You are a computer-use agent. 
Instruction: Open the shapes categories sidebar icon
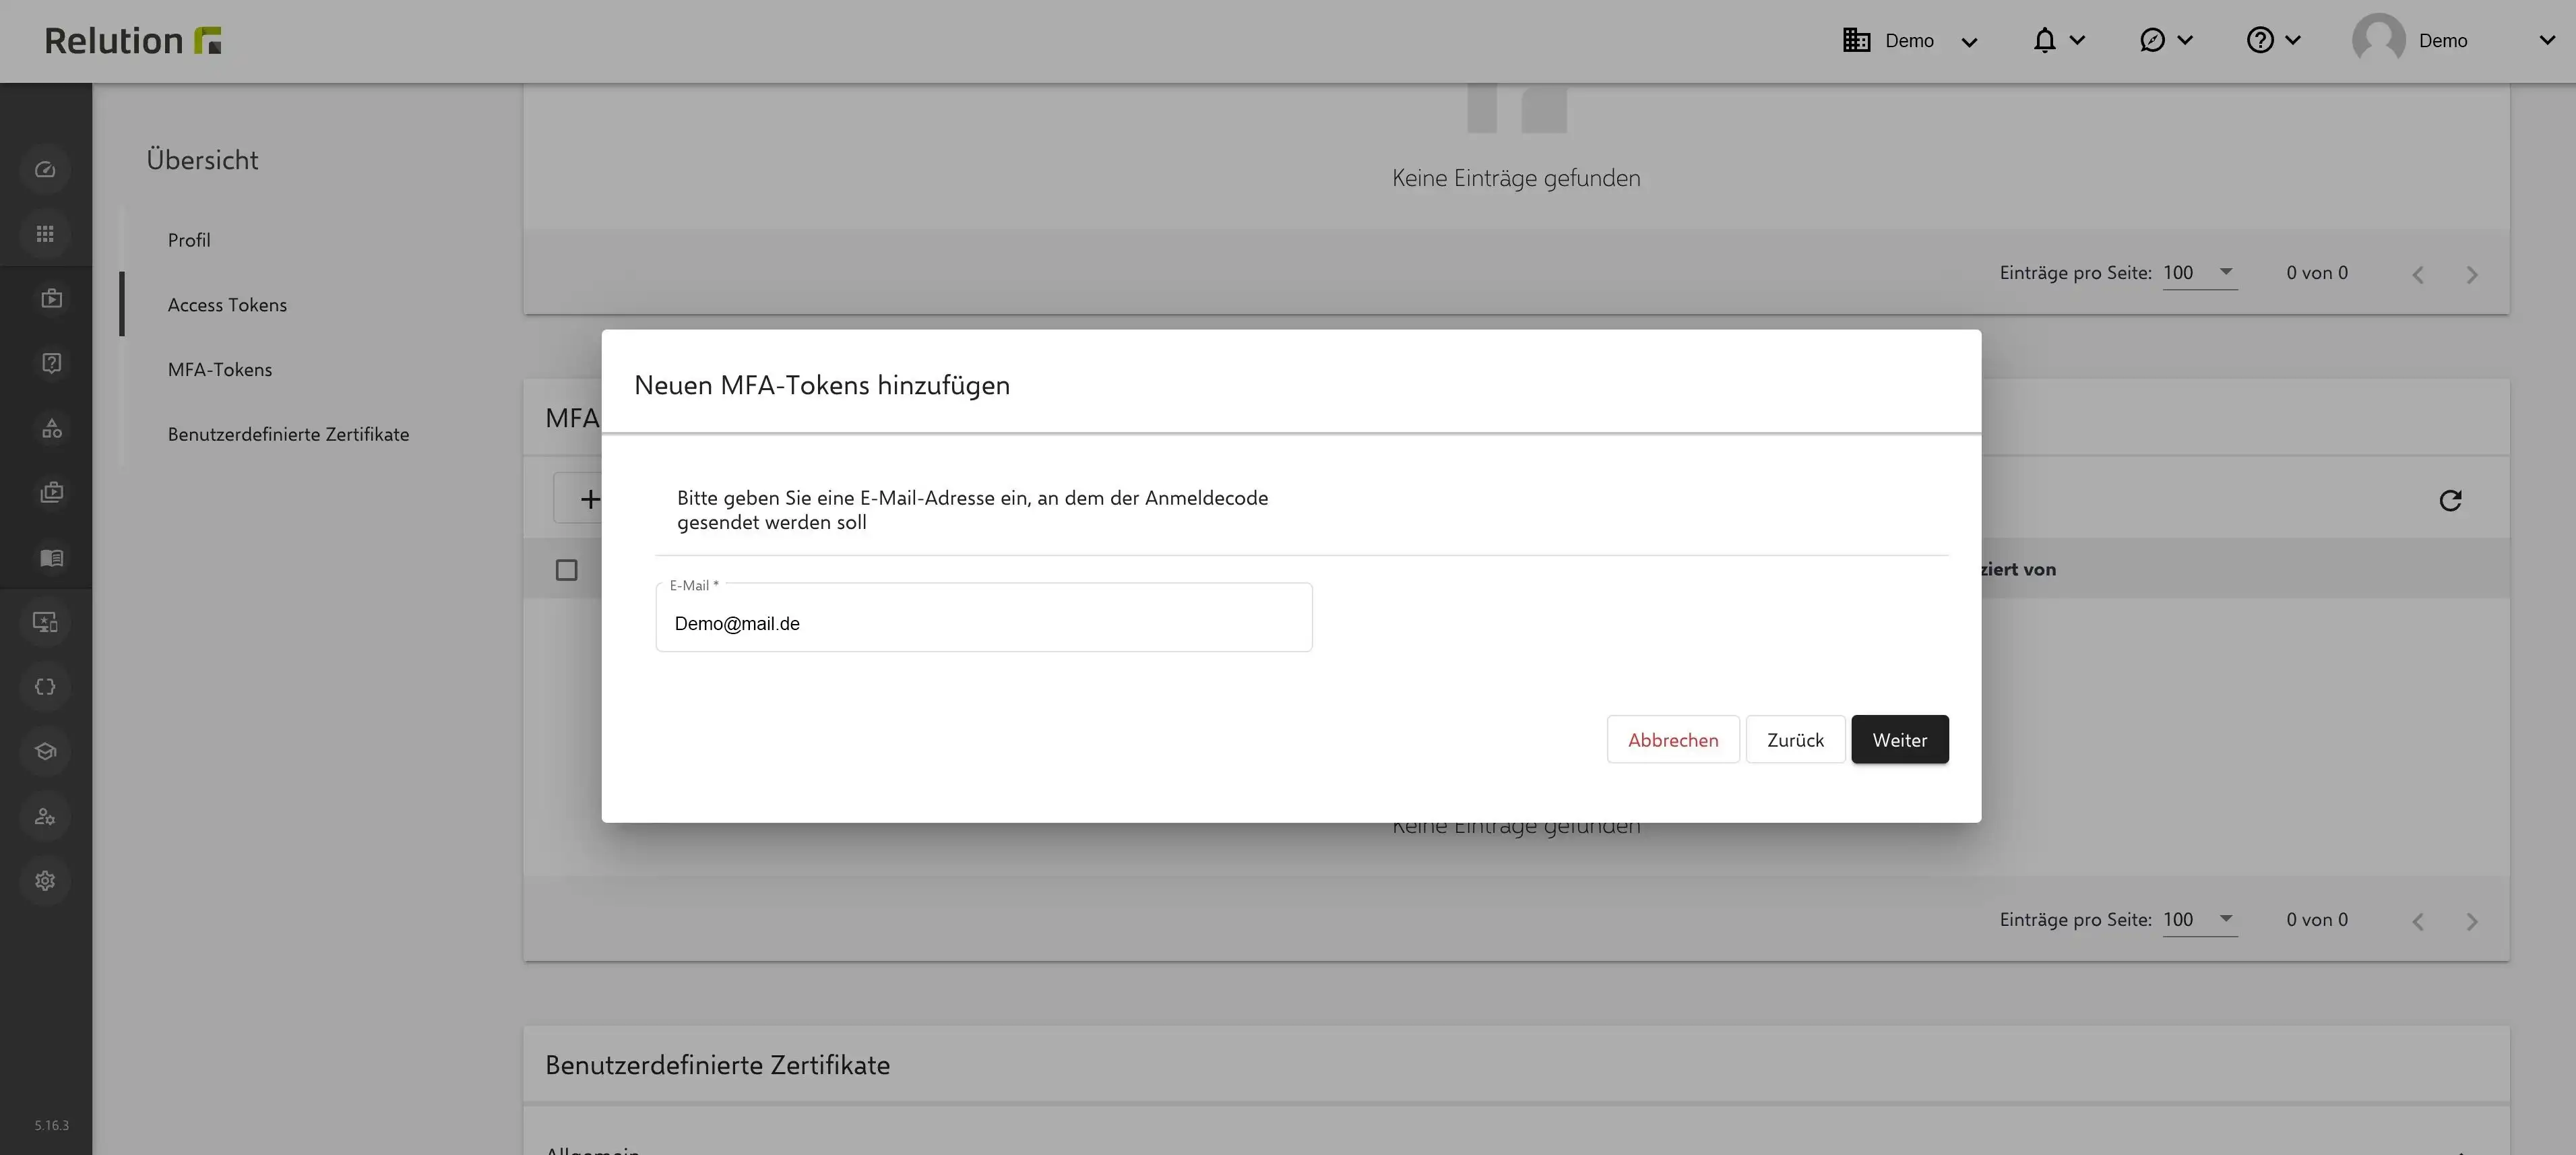click(51, 428)
